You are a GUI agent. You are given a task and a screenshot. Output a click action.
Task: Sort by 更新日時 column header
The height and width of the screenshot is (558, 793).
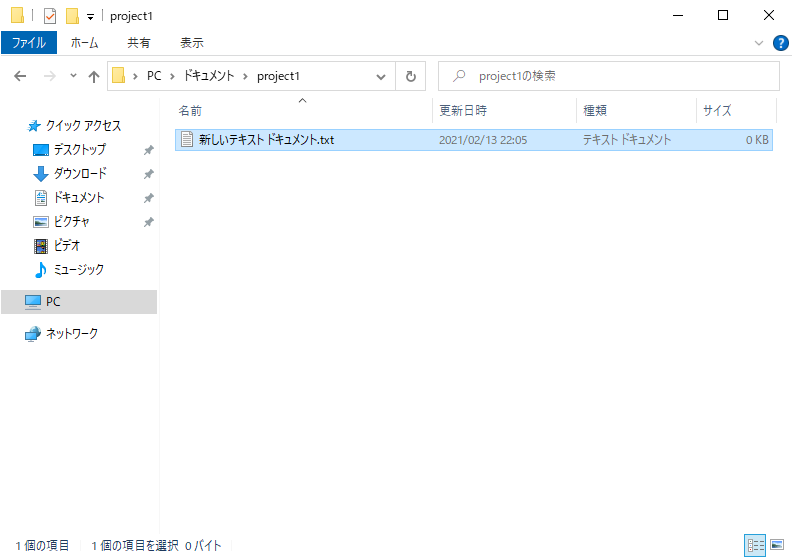(463, 110)
